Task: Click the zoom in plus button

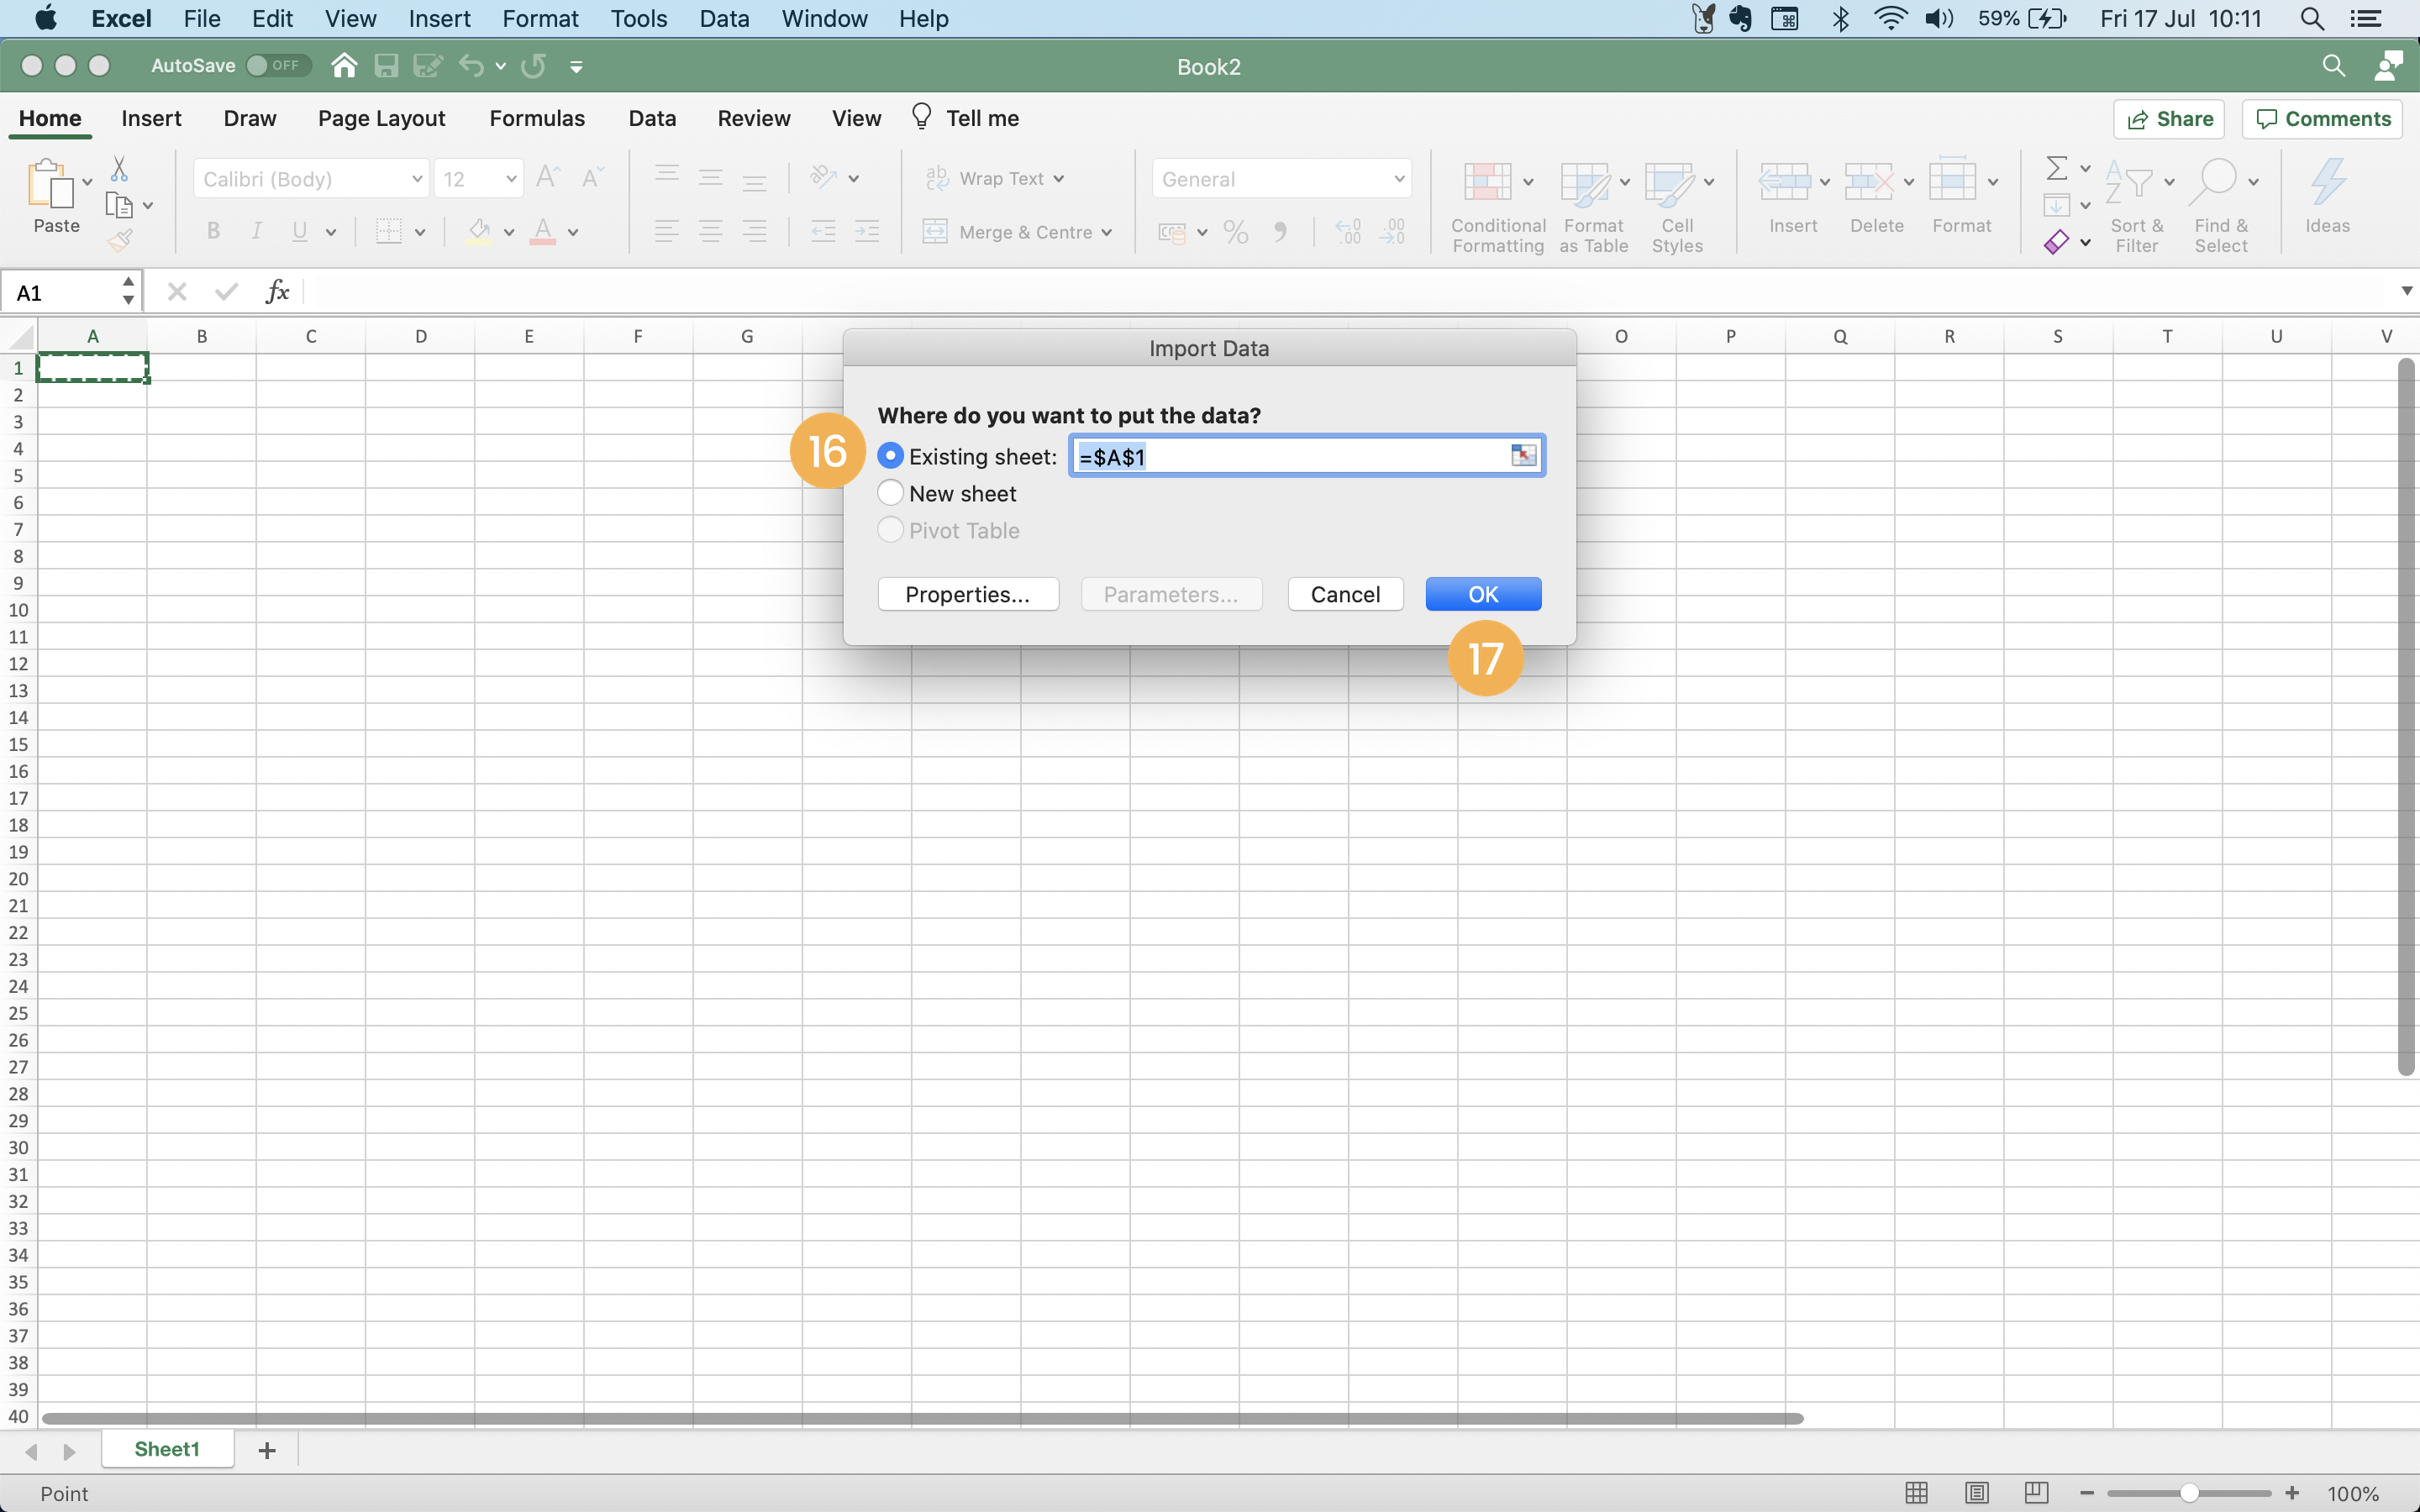Action: (2293, 1493)
